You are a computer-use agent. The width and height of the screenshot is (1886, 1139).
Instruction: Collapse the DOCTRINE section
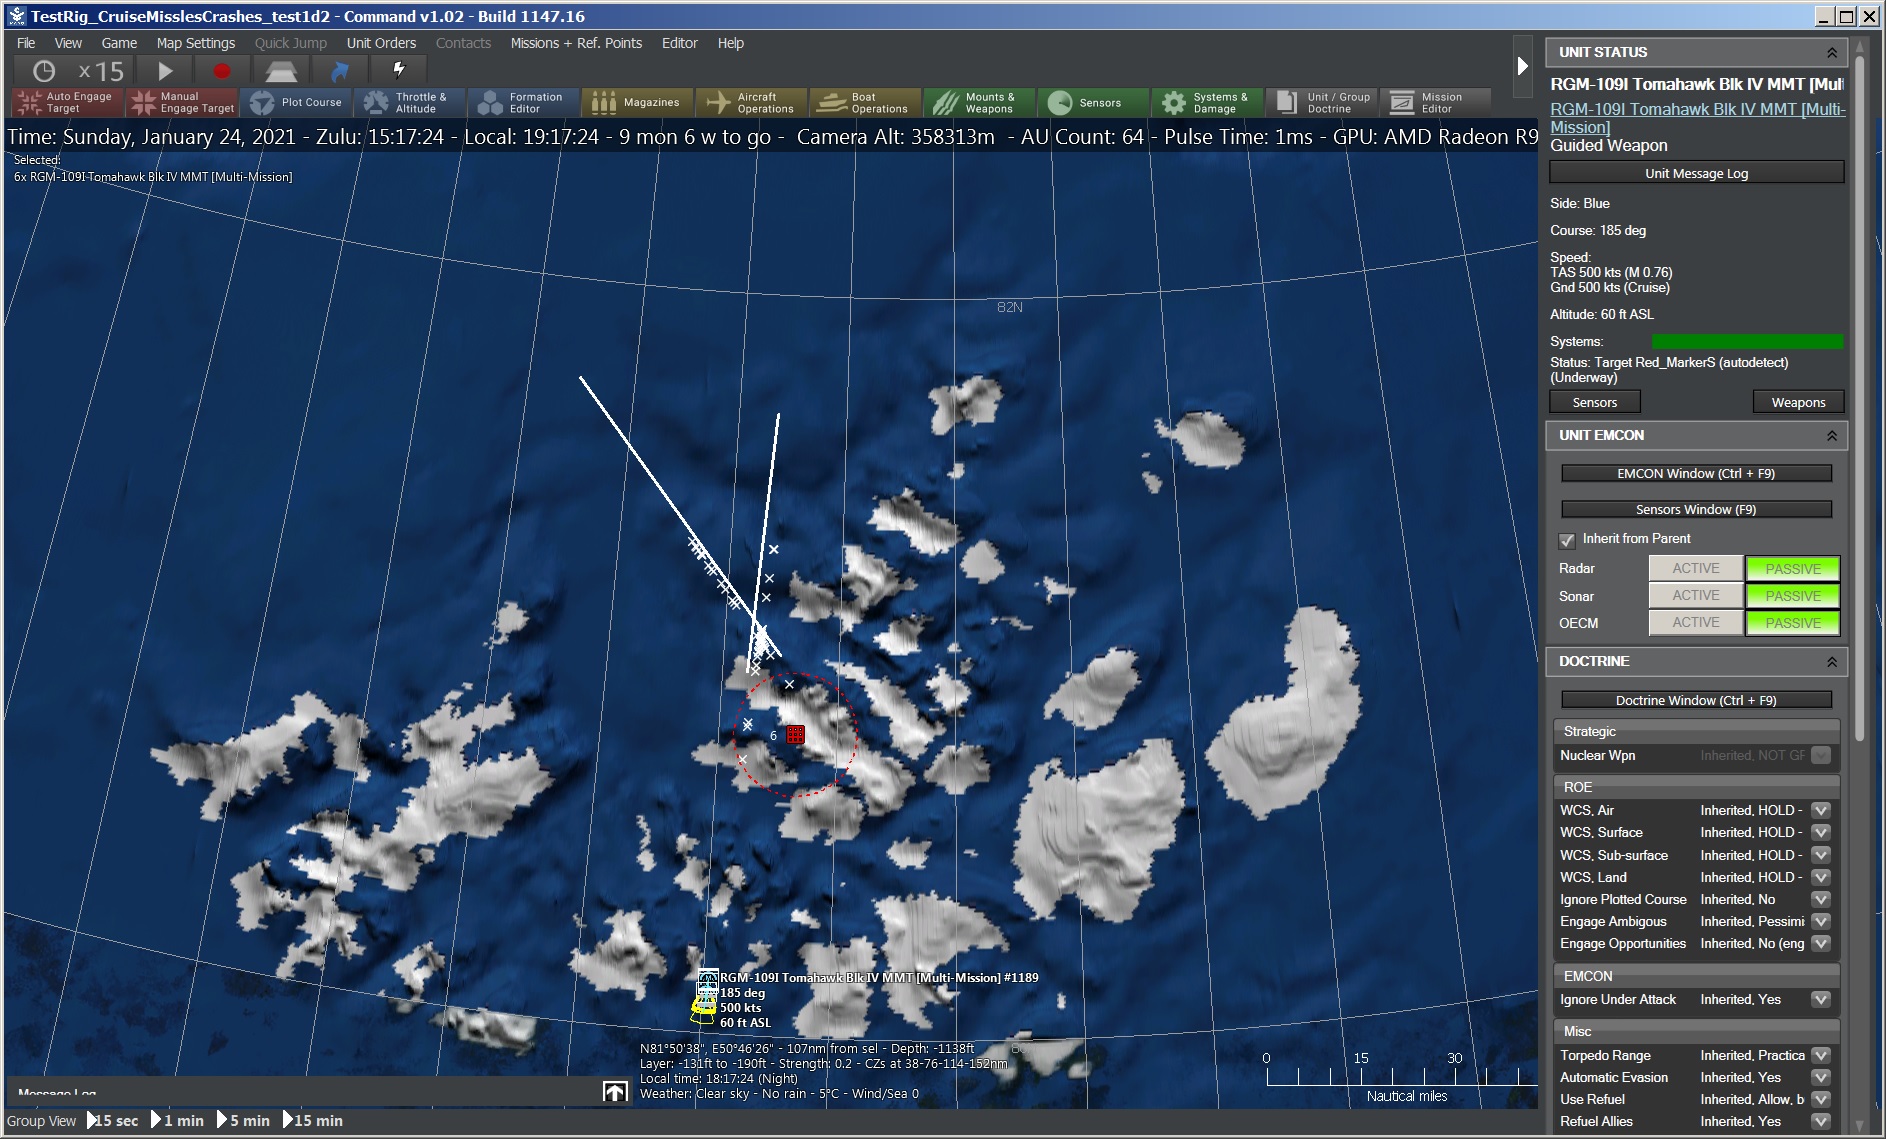pos(1831,661)
